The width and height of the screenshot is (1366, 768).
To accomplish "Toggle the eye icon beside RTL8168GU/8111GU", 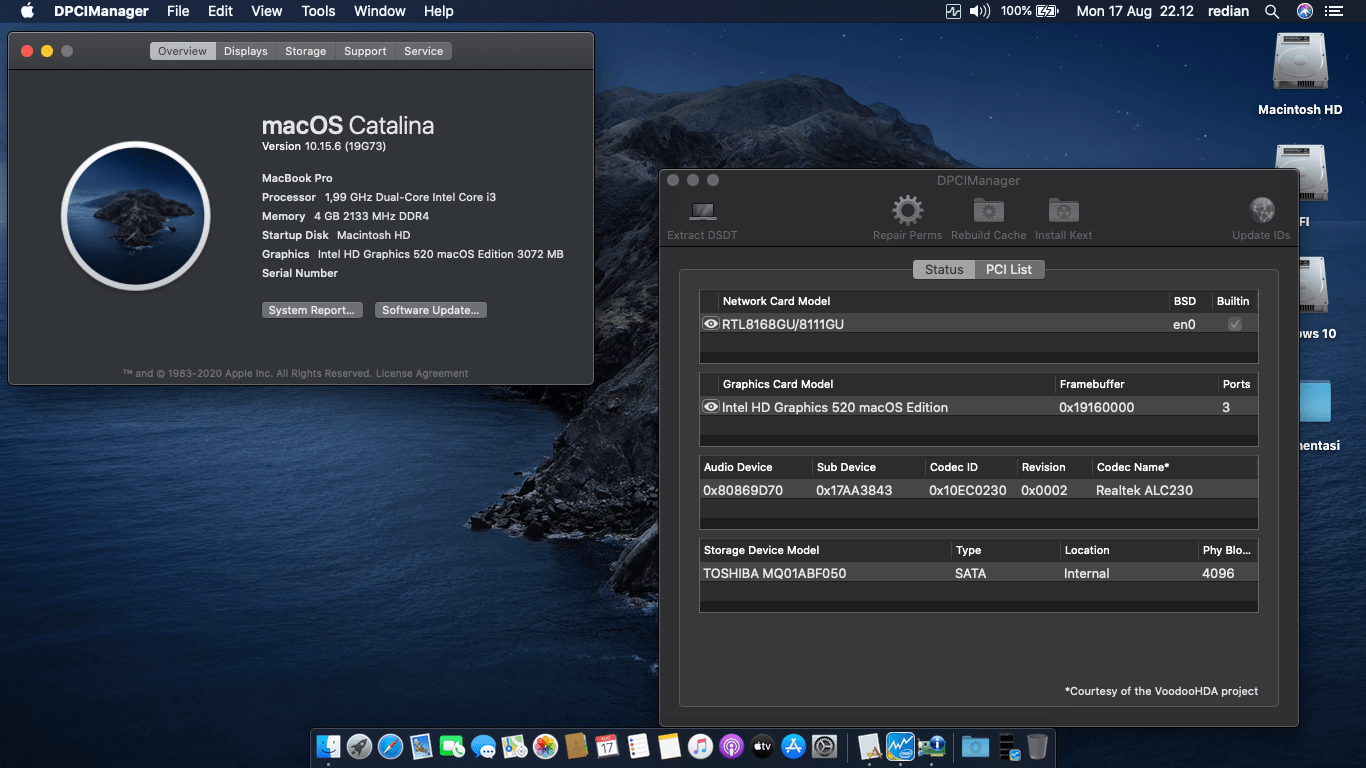I will tap(710, 324).
